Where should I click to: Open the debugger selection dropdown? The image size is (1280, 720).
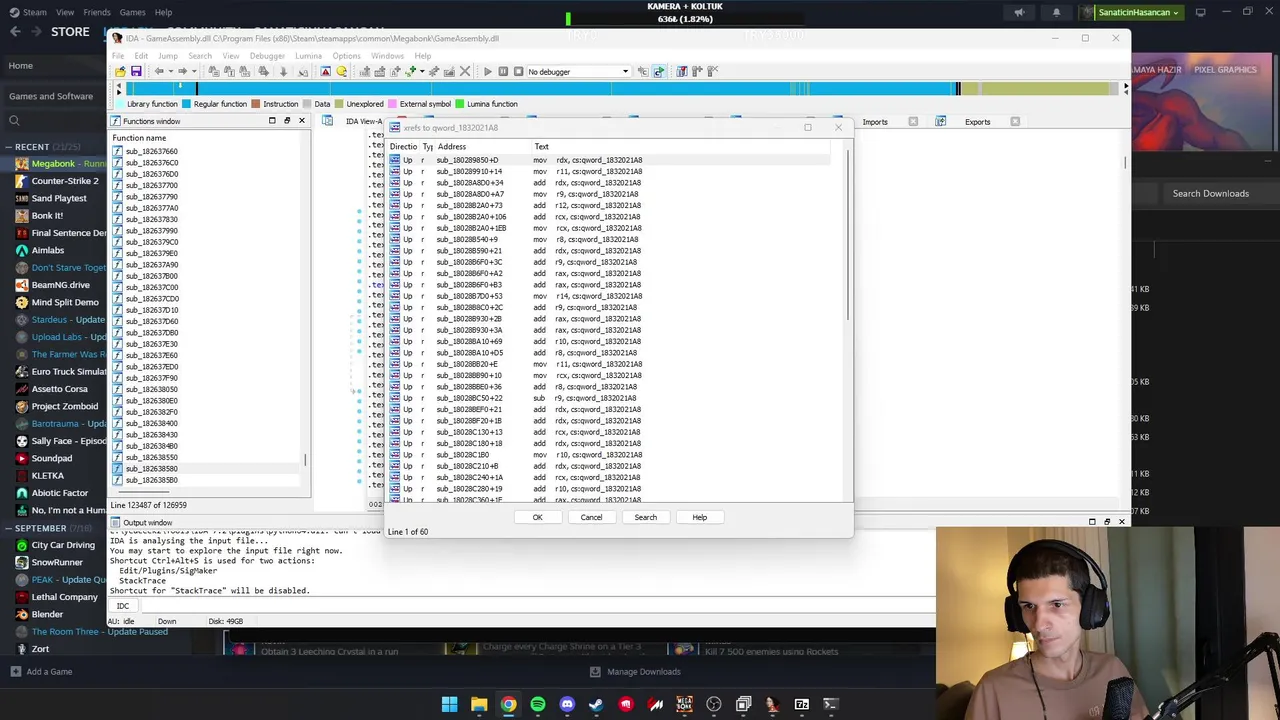click(578, 71)
